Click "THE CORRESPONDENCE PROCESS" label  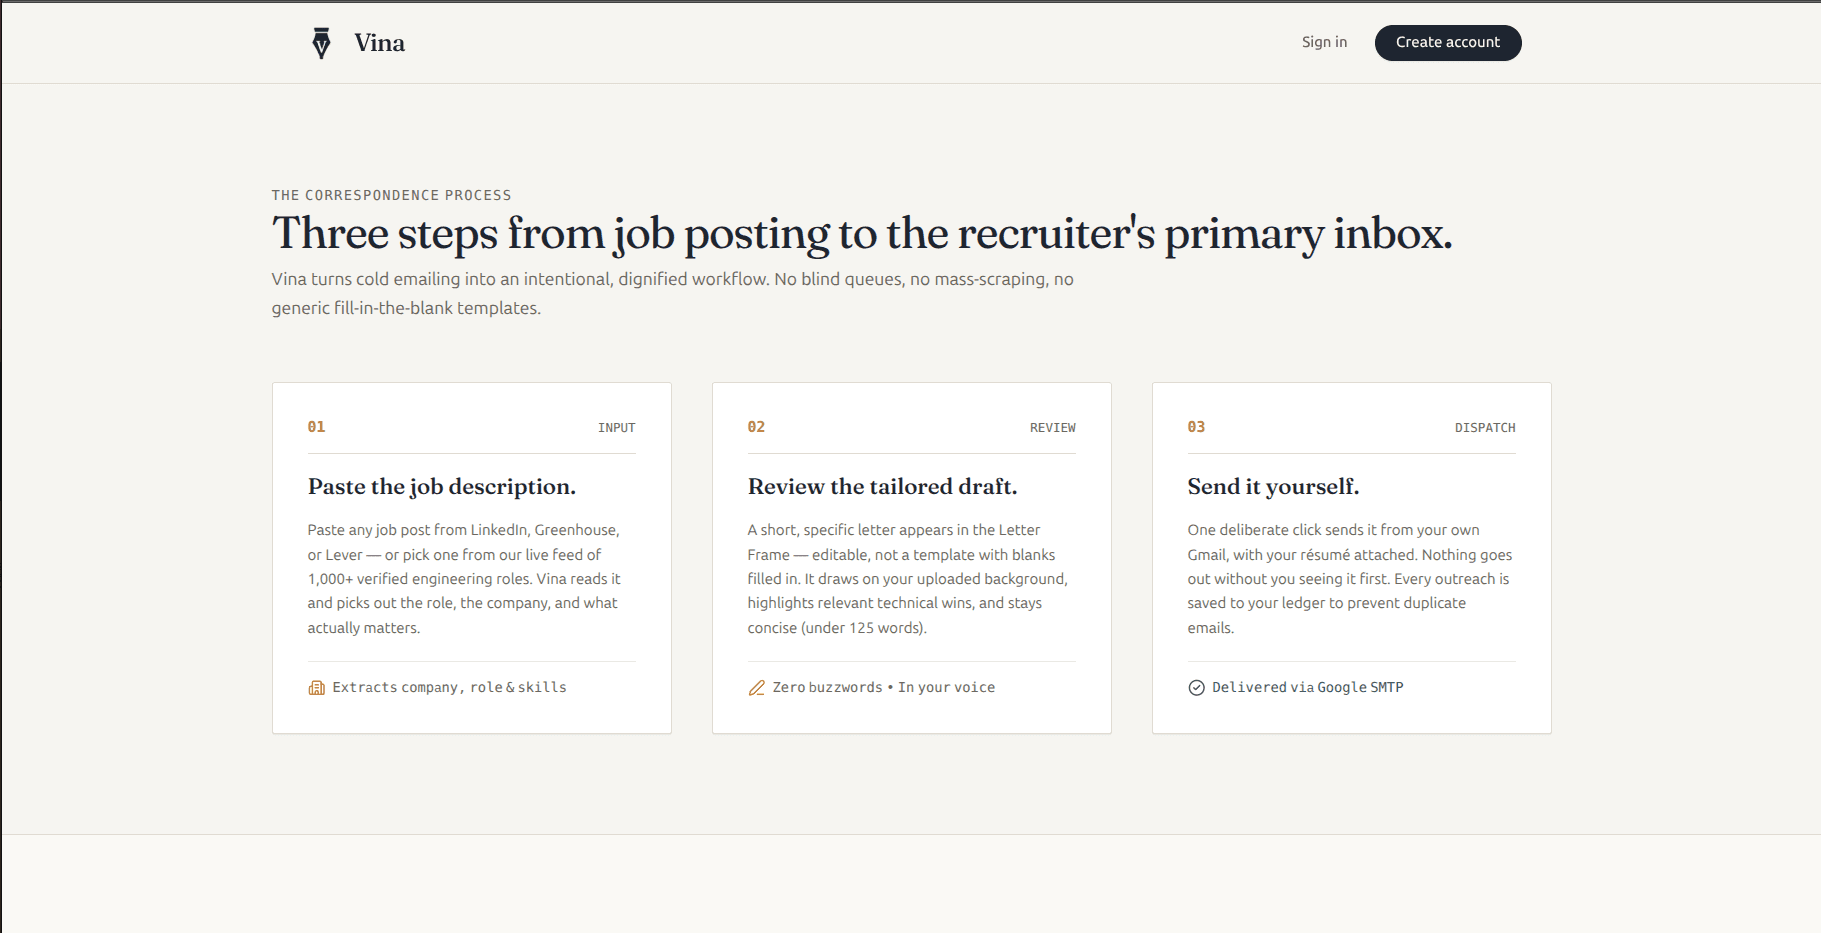(392, 195)
